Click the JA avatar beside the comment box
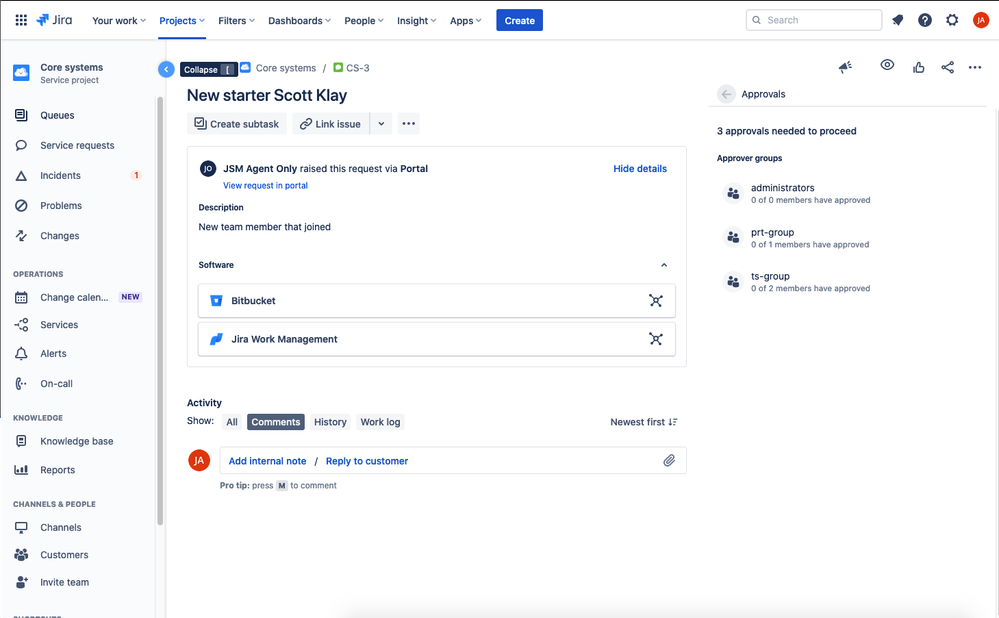 coord(199,460)
